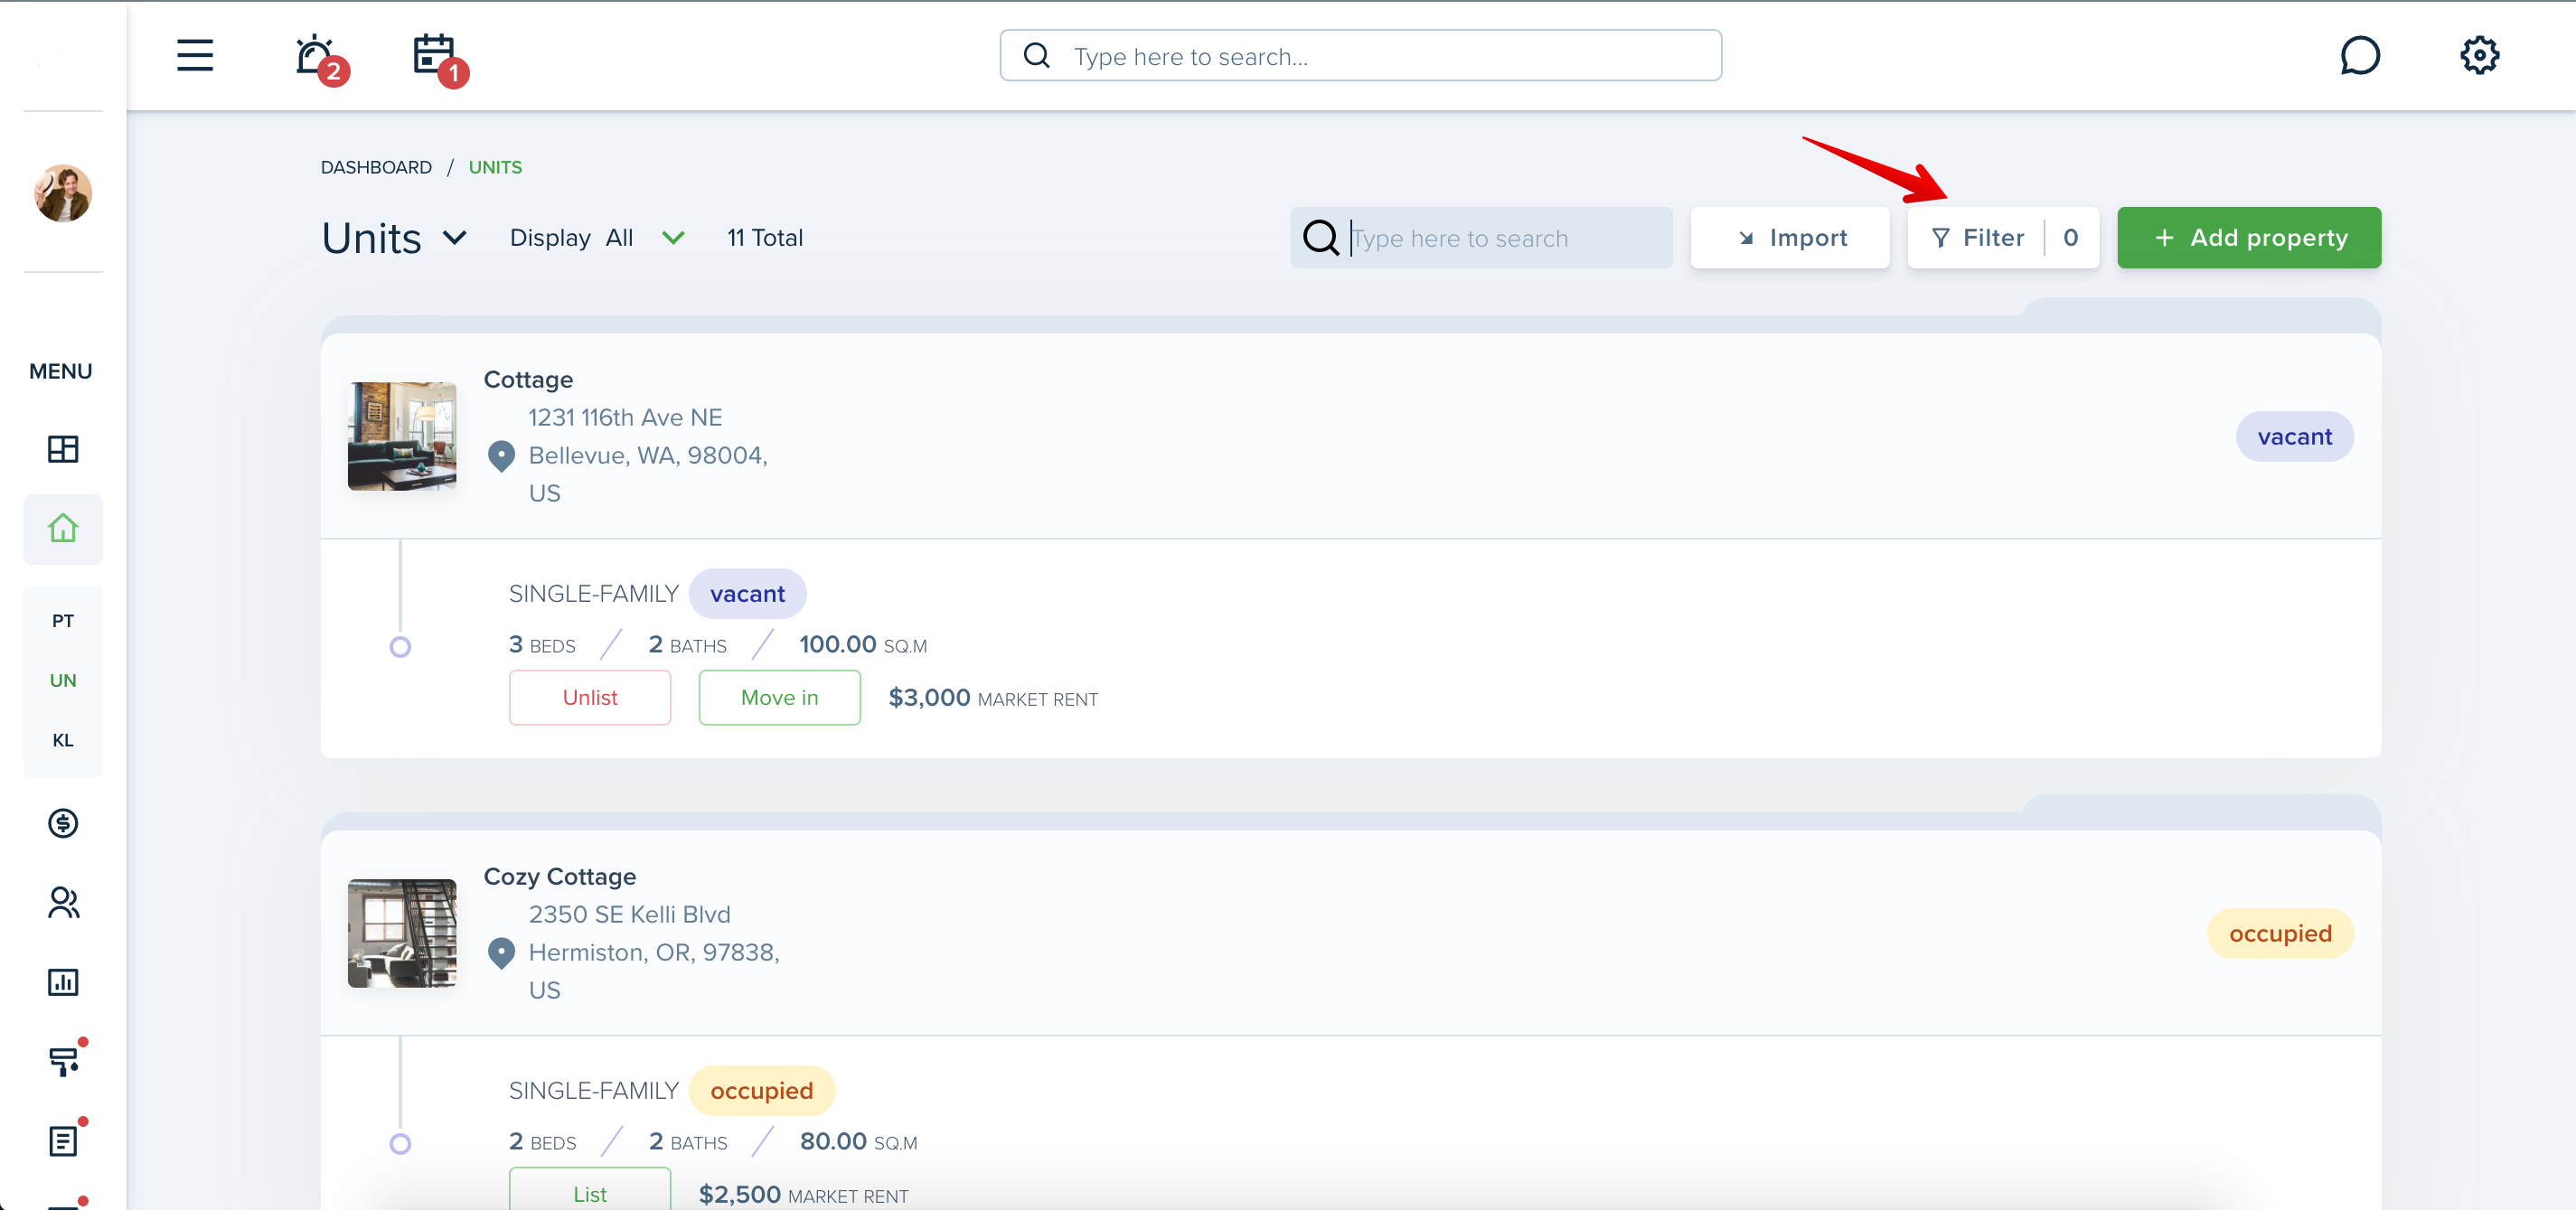2576x1210 pixels.
Task: Open the settings gear icon
Action: click(x=2479, y=55)
